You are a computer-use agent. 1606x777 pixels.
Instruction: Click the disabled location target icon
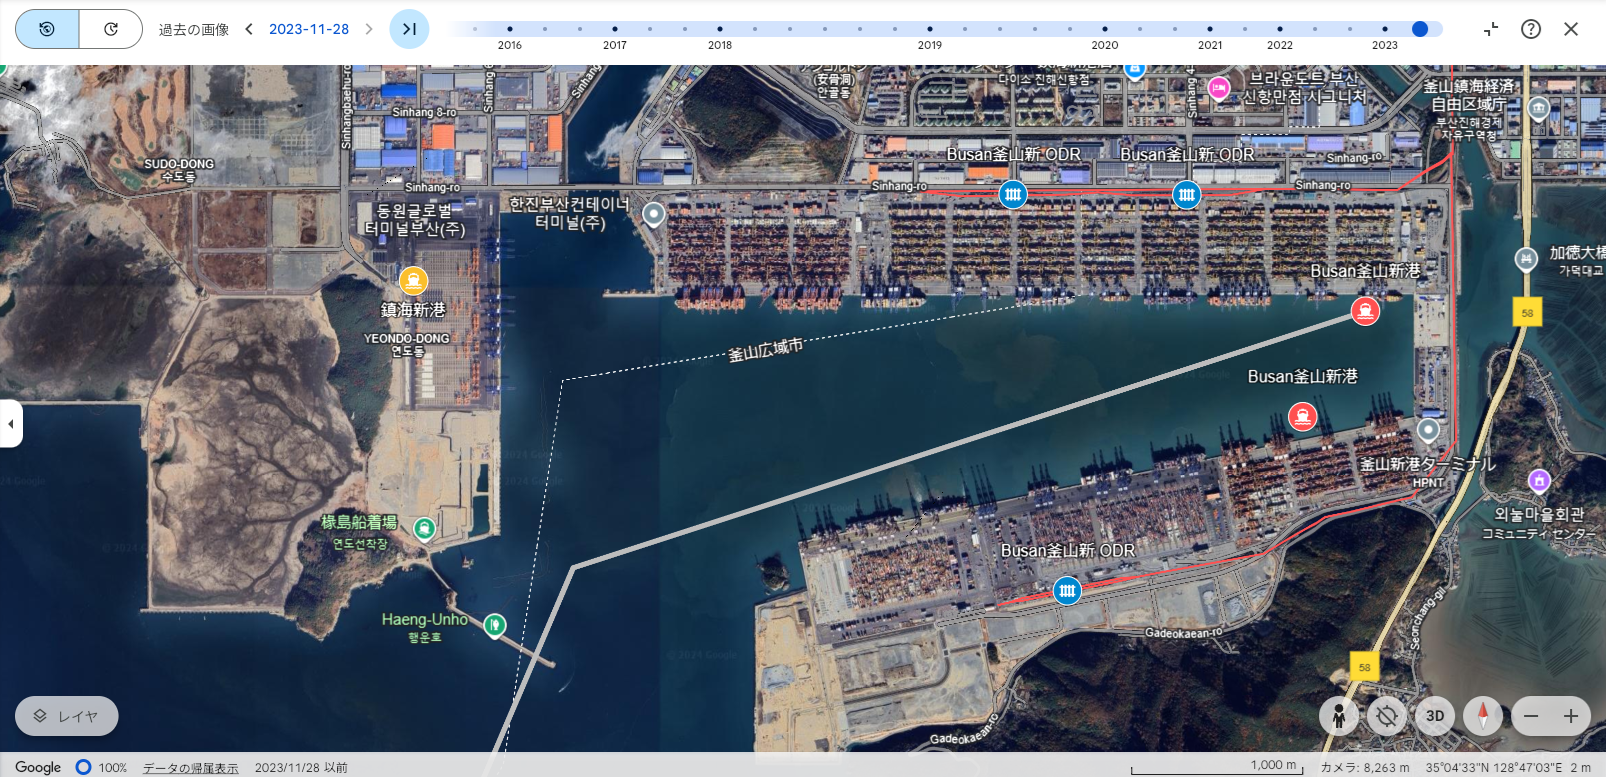tap(1386, 716)
